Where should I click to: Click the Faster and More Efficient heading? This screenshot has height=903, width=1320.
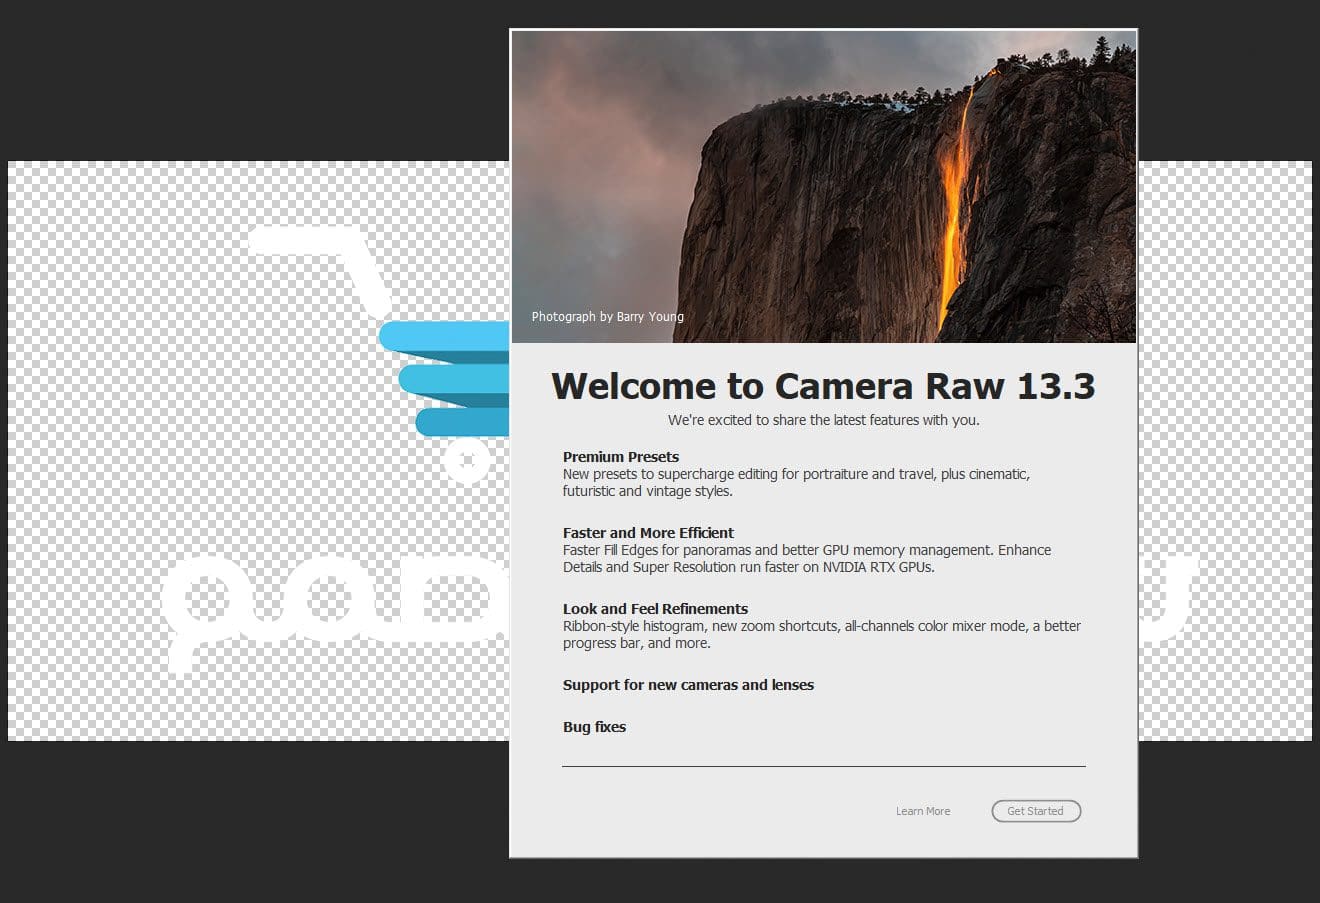pos(648,533)
